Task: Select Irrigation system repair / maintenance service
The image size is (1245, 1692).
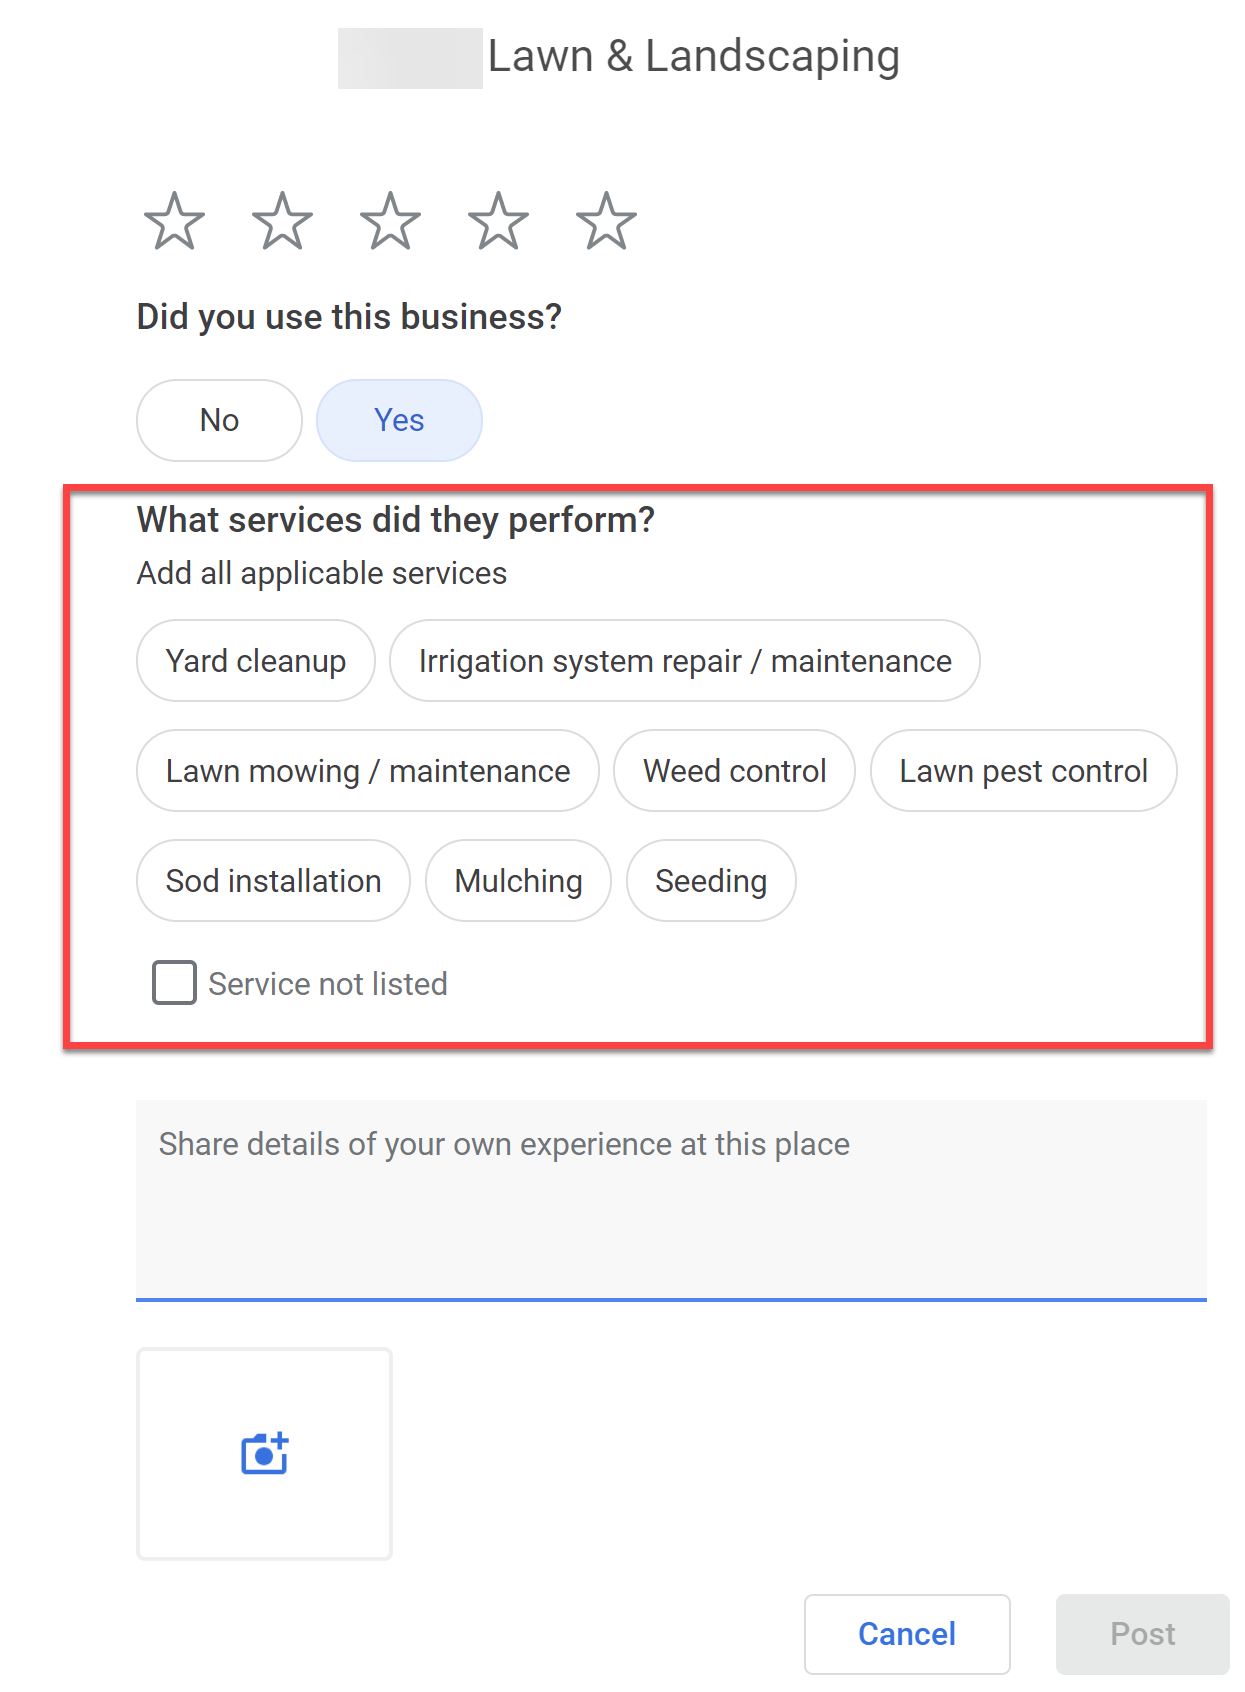Action: [685, 660]
